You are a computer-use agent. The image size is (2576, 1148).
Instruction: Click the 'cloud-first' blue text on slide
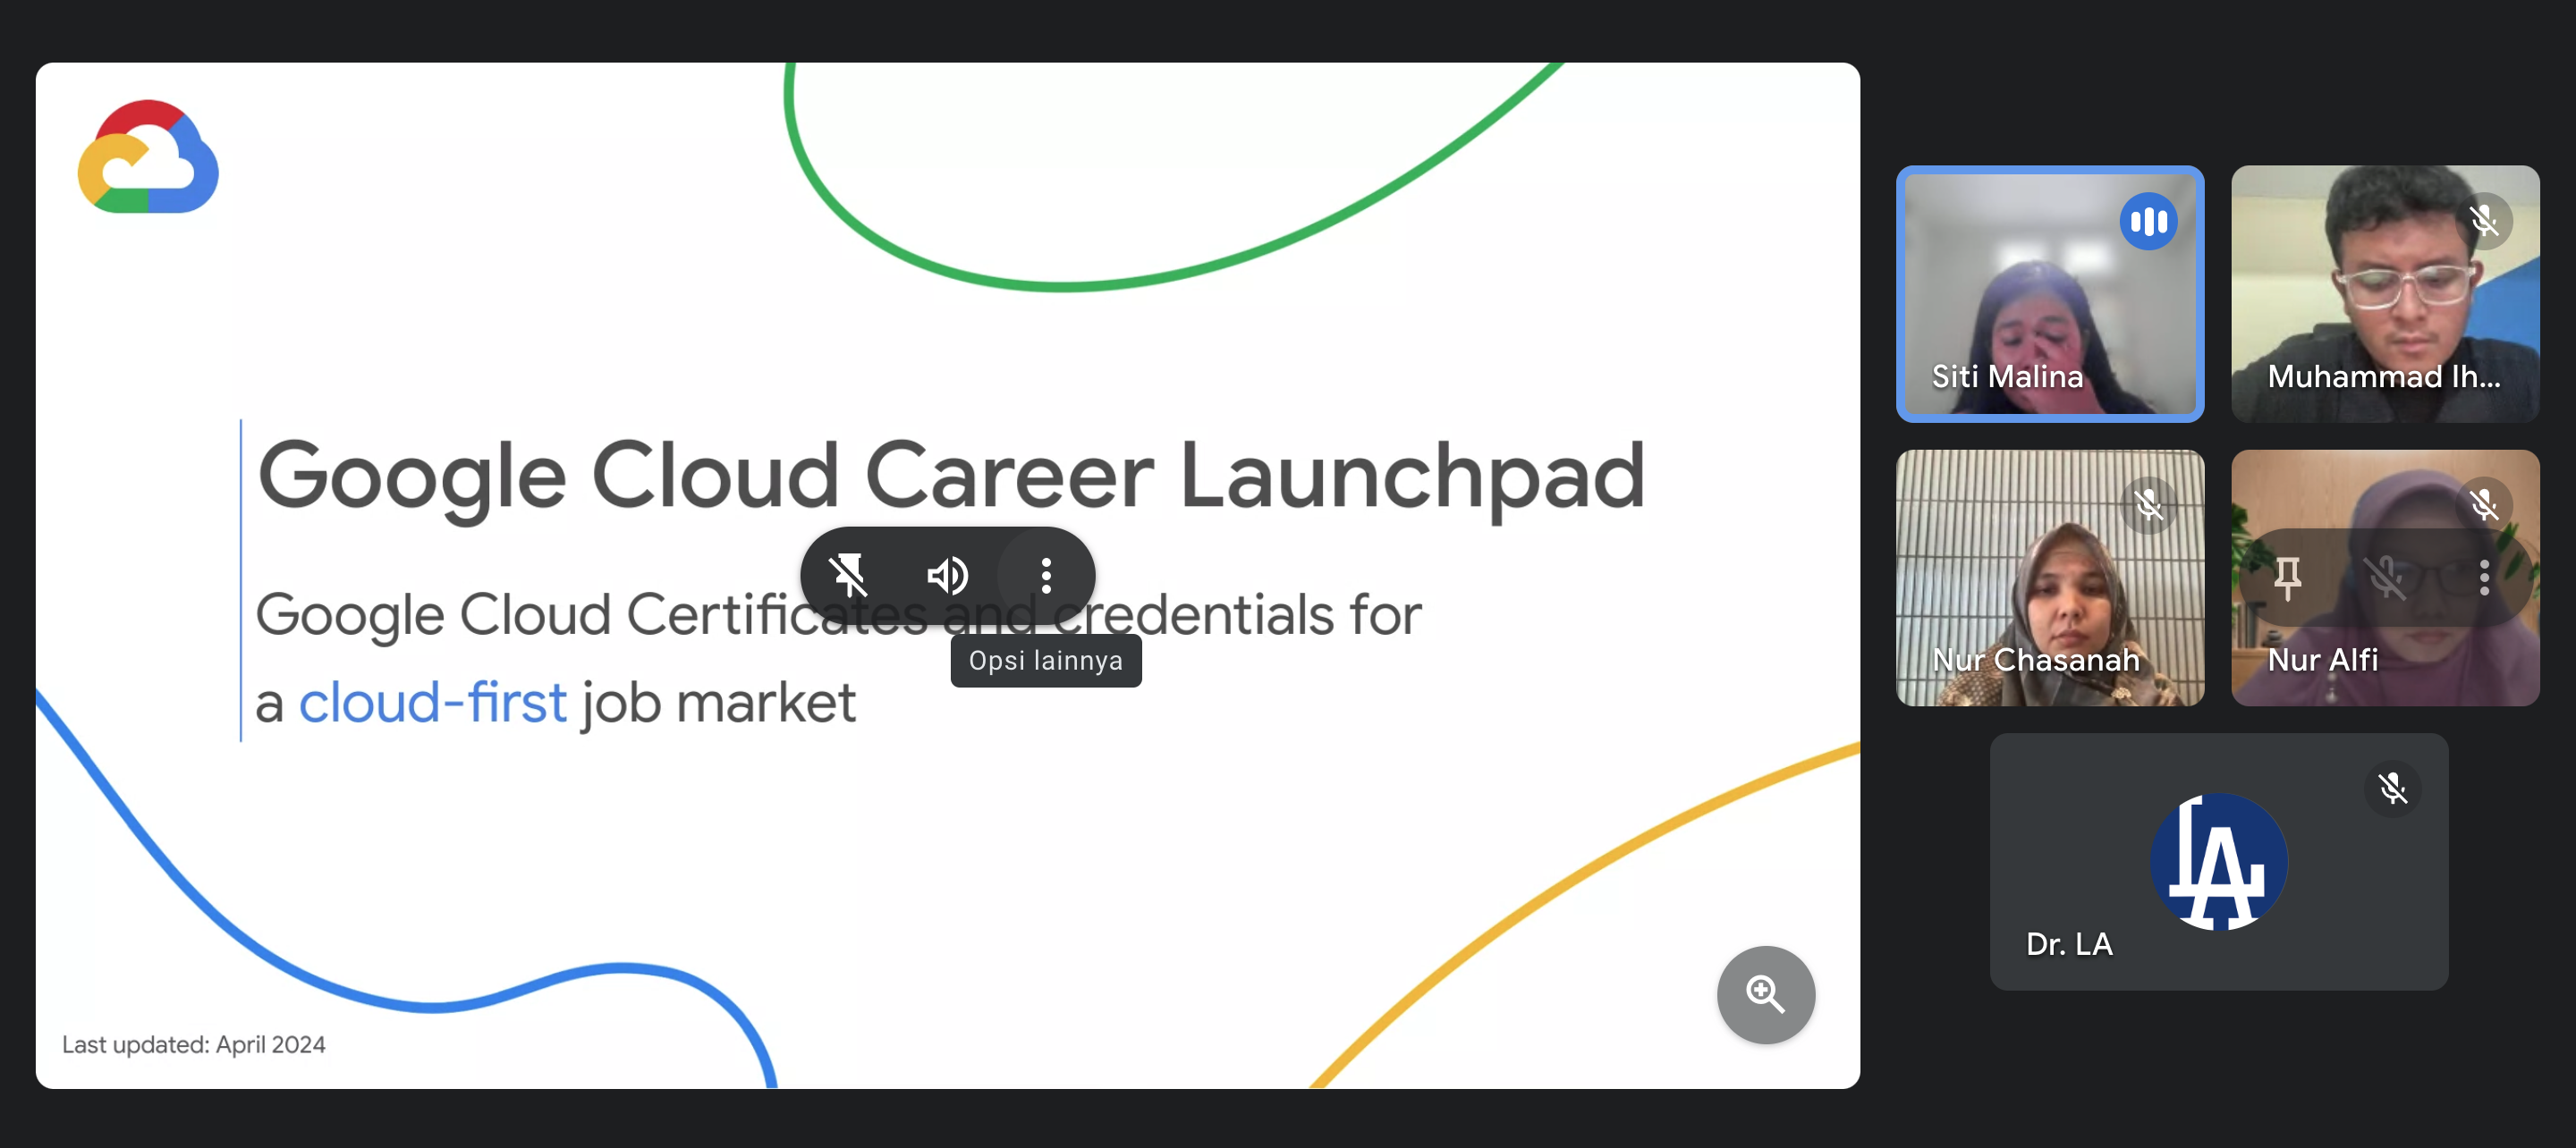432,702
